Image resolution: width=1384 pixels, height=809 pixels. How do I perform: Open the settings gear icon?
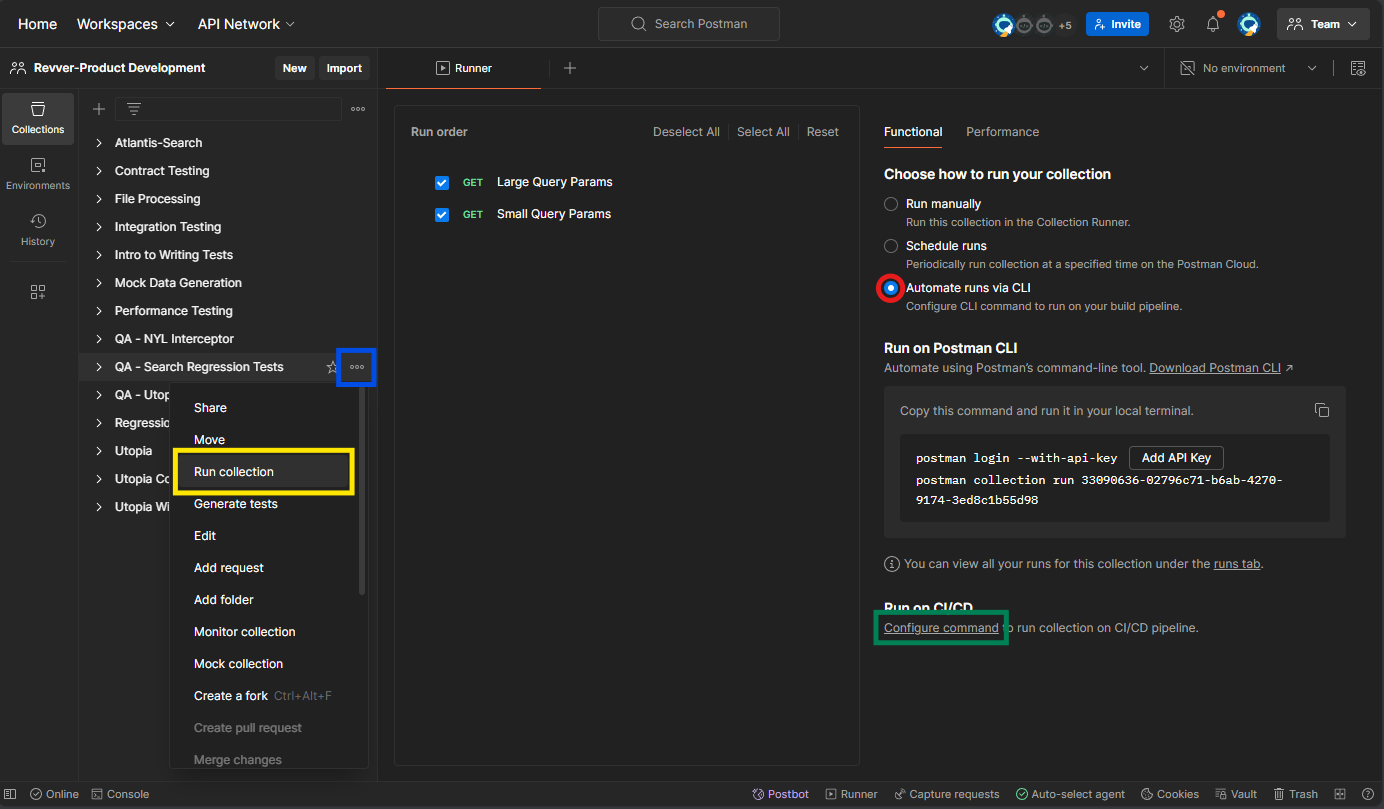click(1177, 24)
